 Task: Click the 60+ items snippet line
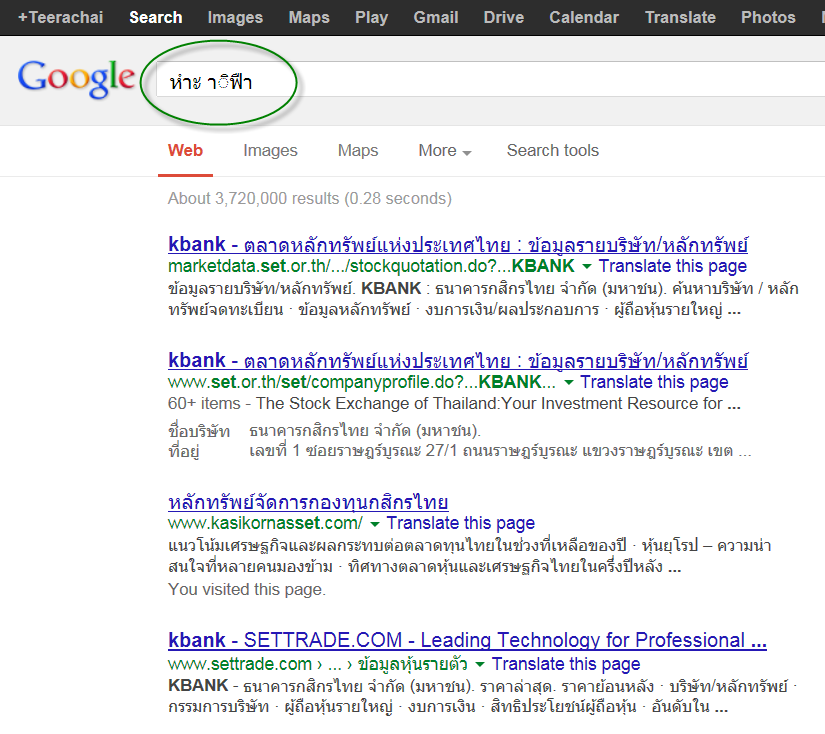[454, 404]
